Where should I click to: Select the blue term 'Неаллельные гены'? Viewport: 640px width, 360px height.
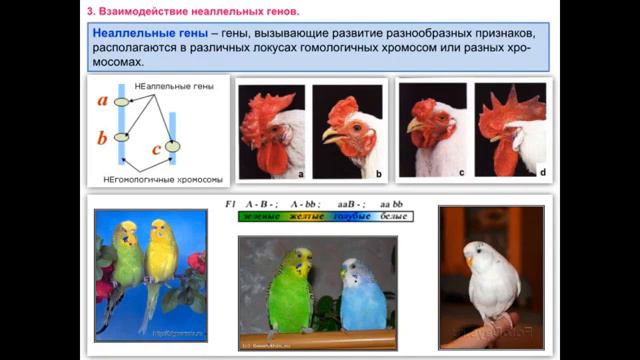[x=150, y=33]
